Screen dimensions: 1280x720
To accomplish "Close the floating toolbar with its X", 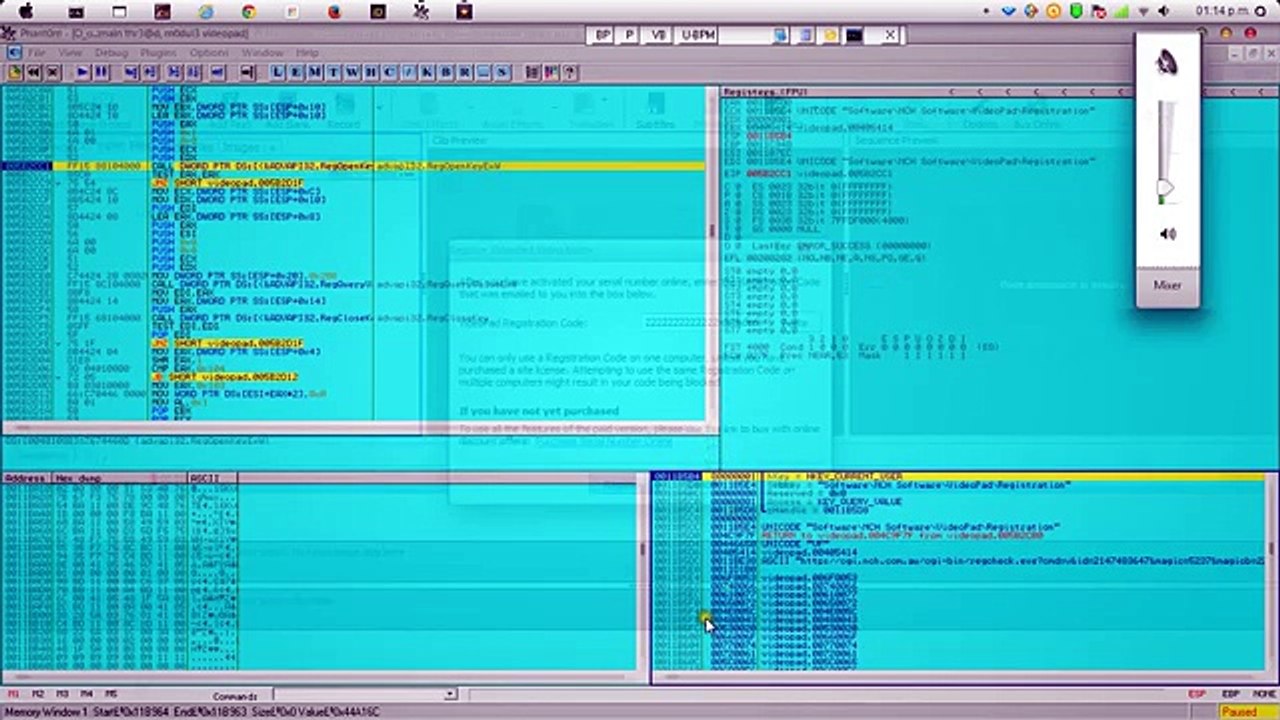I will point(890,35).
